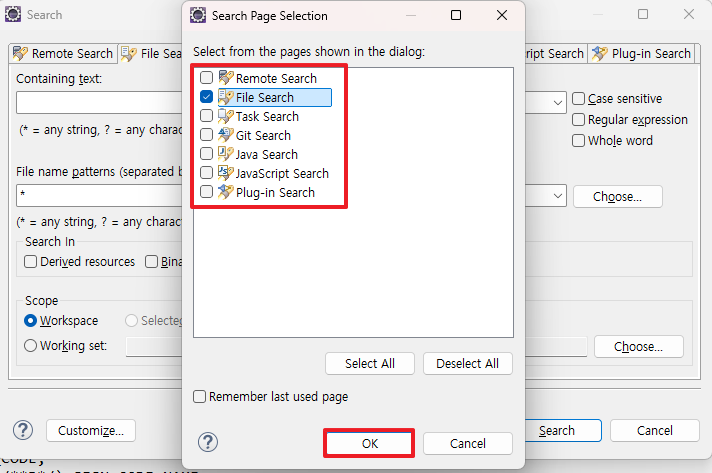Maximize the Search Page Selection dialog
This screenshot has height=473, width=712.
(456, 15)
